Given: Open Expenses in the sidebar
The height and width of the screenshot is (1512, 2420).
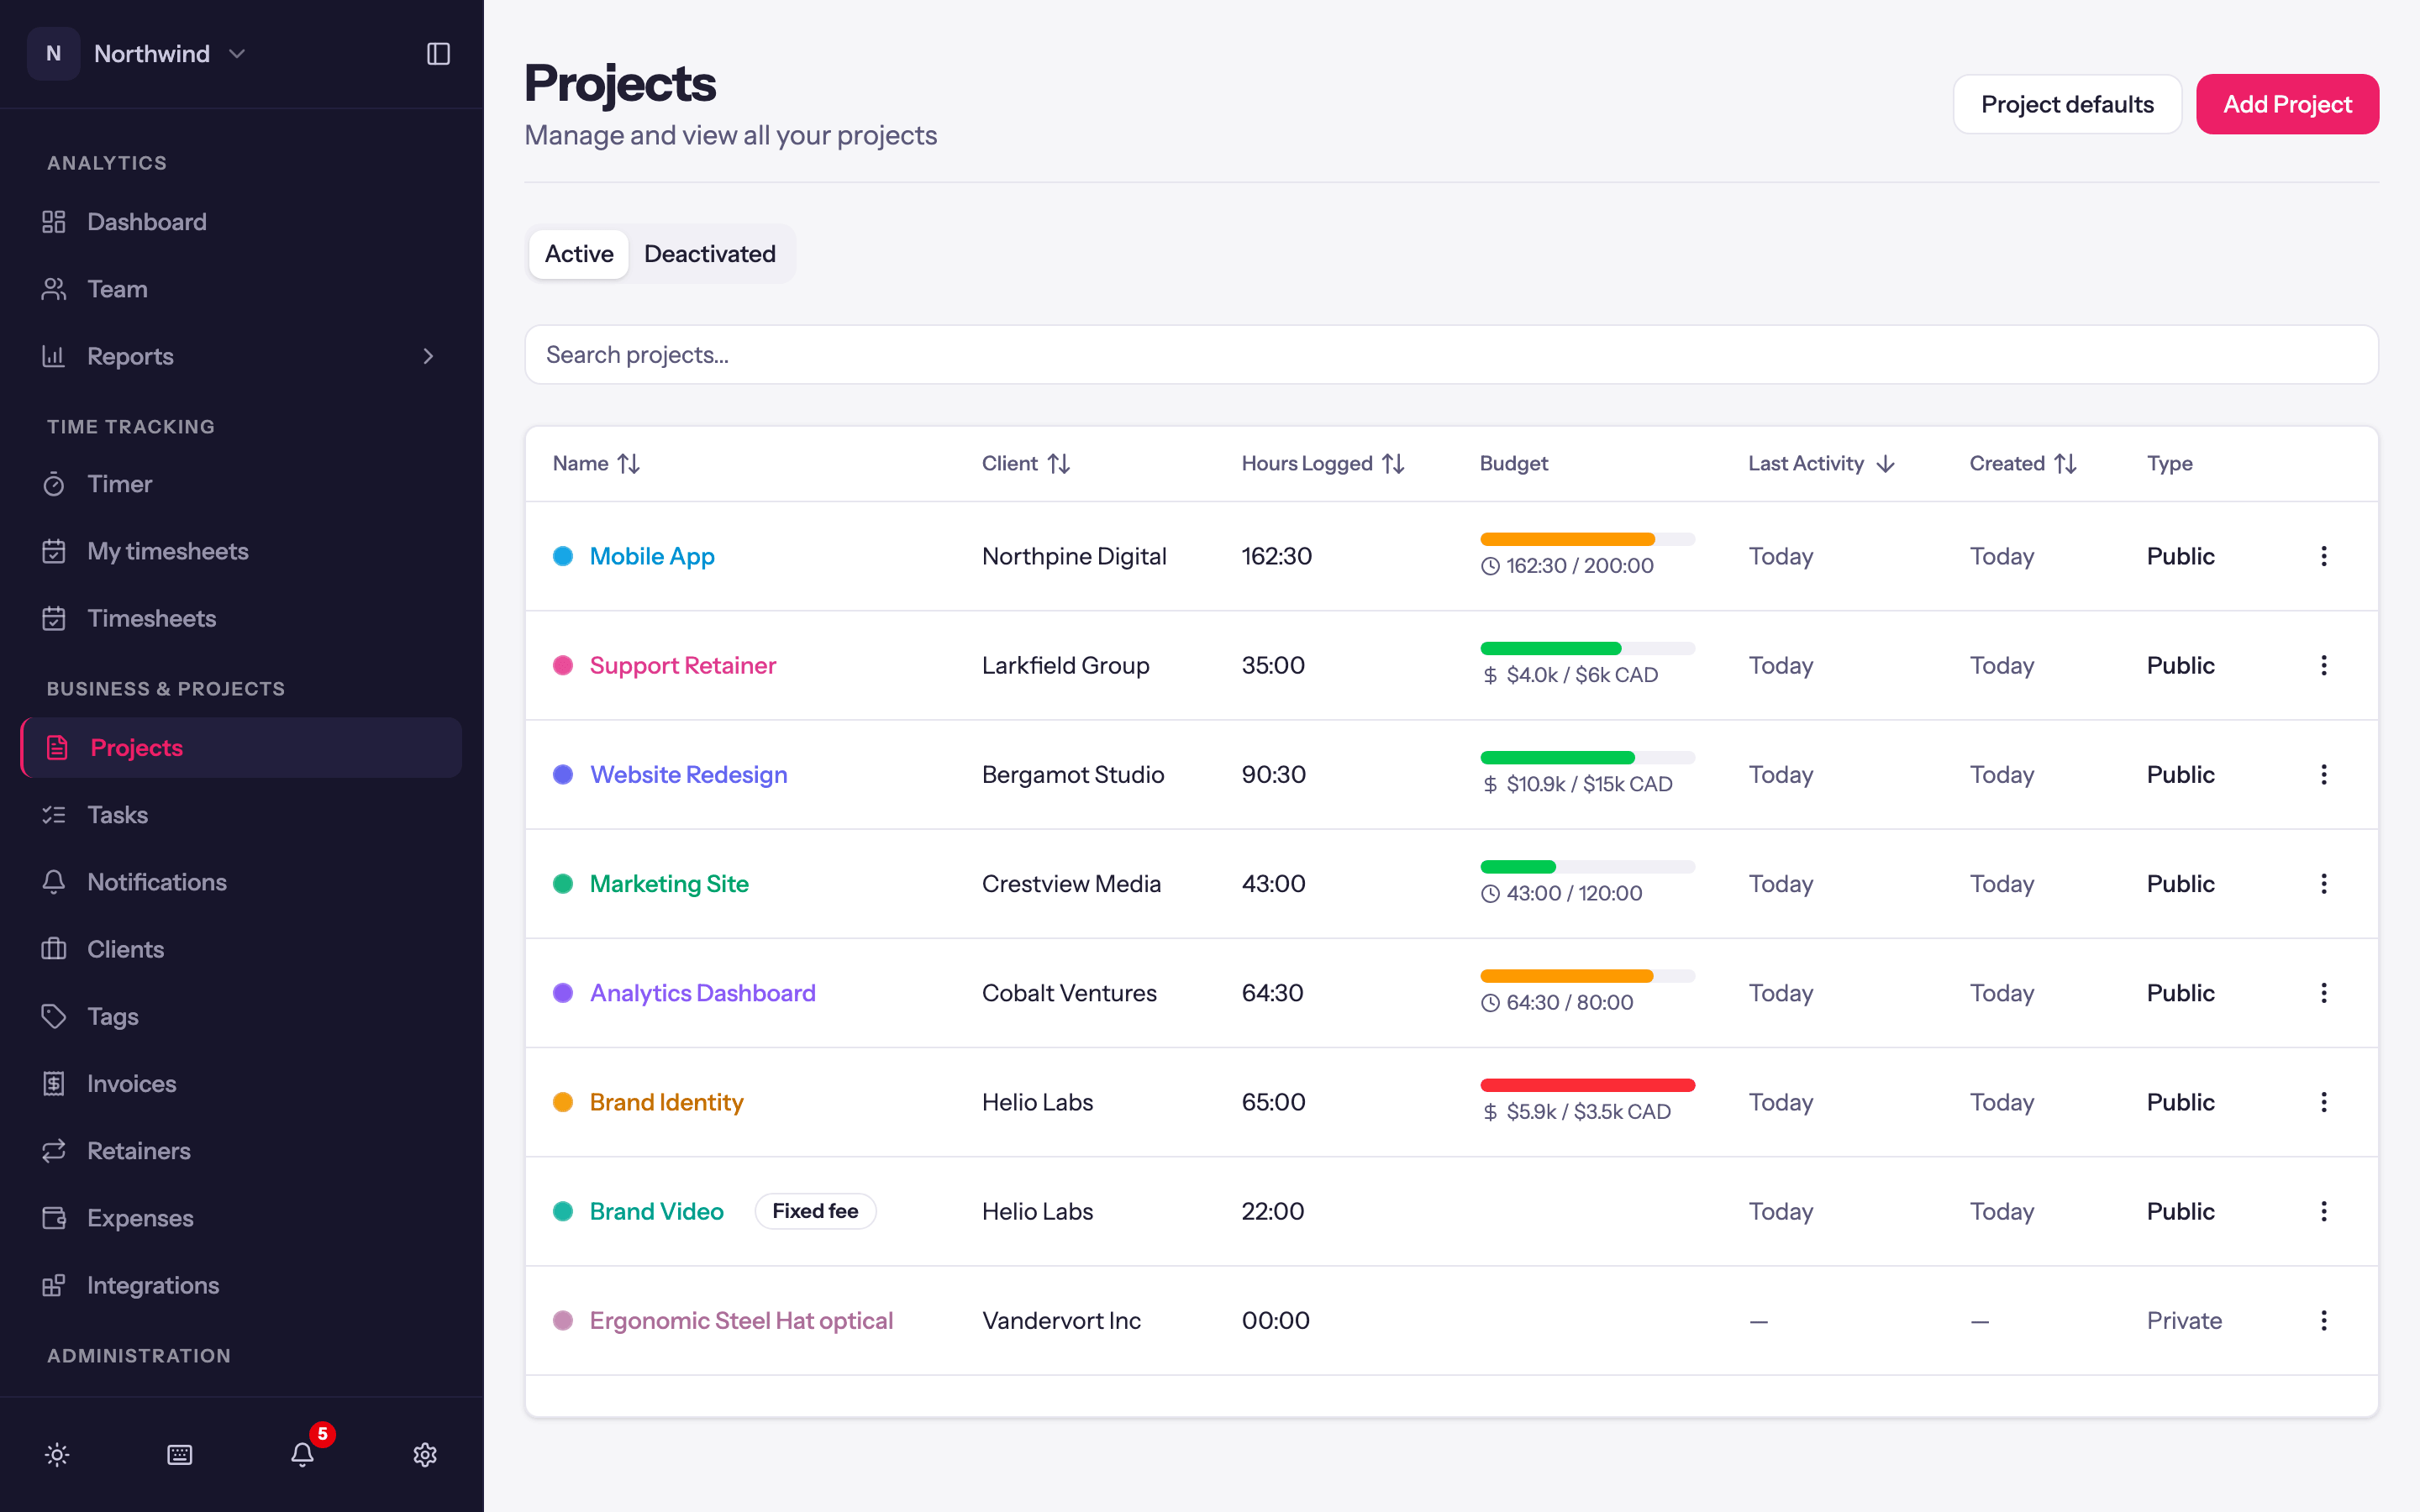Looking at the screenshot, I should coord(241,1218).
